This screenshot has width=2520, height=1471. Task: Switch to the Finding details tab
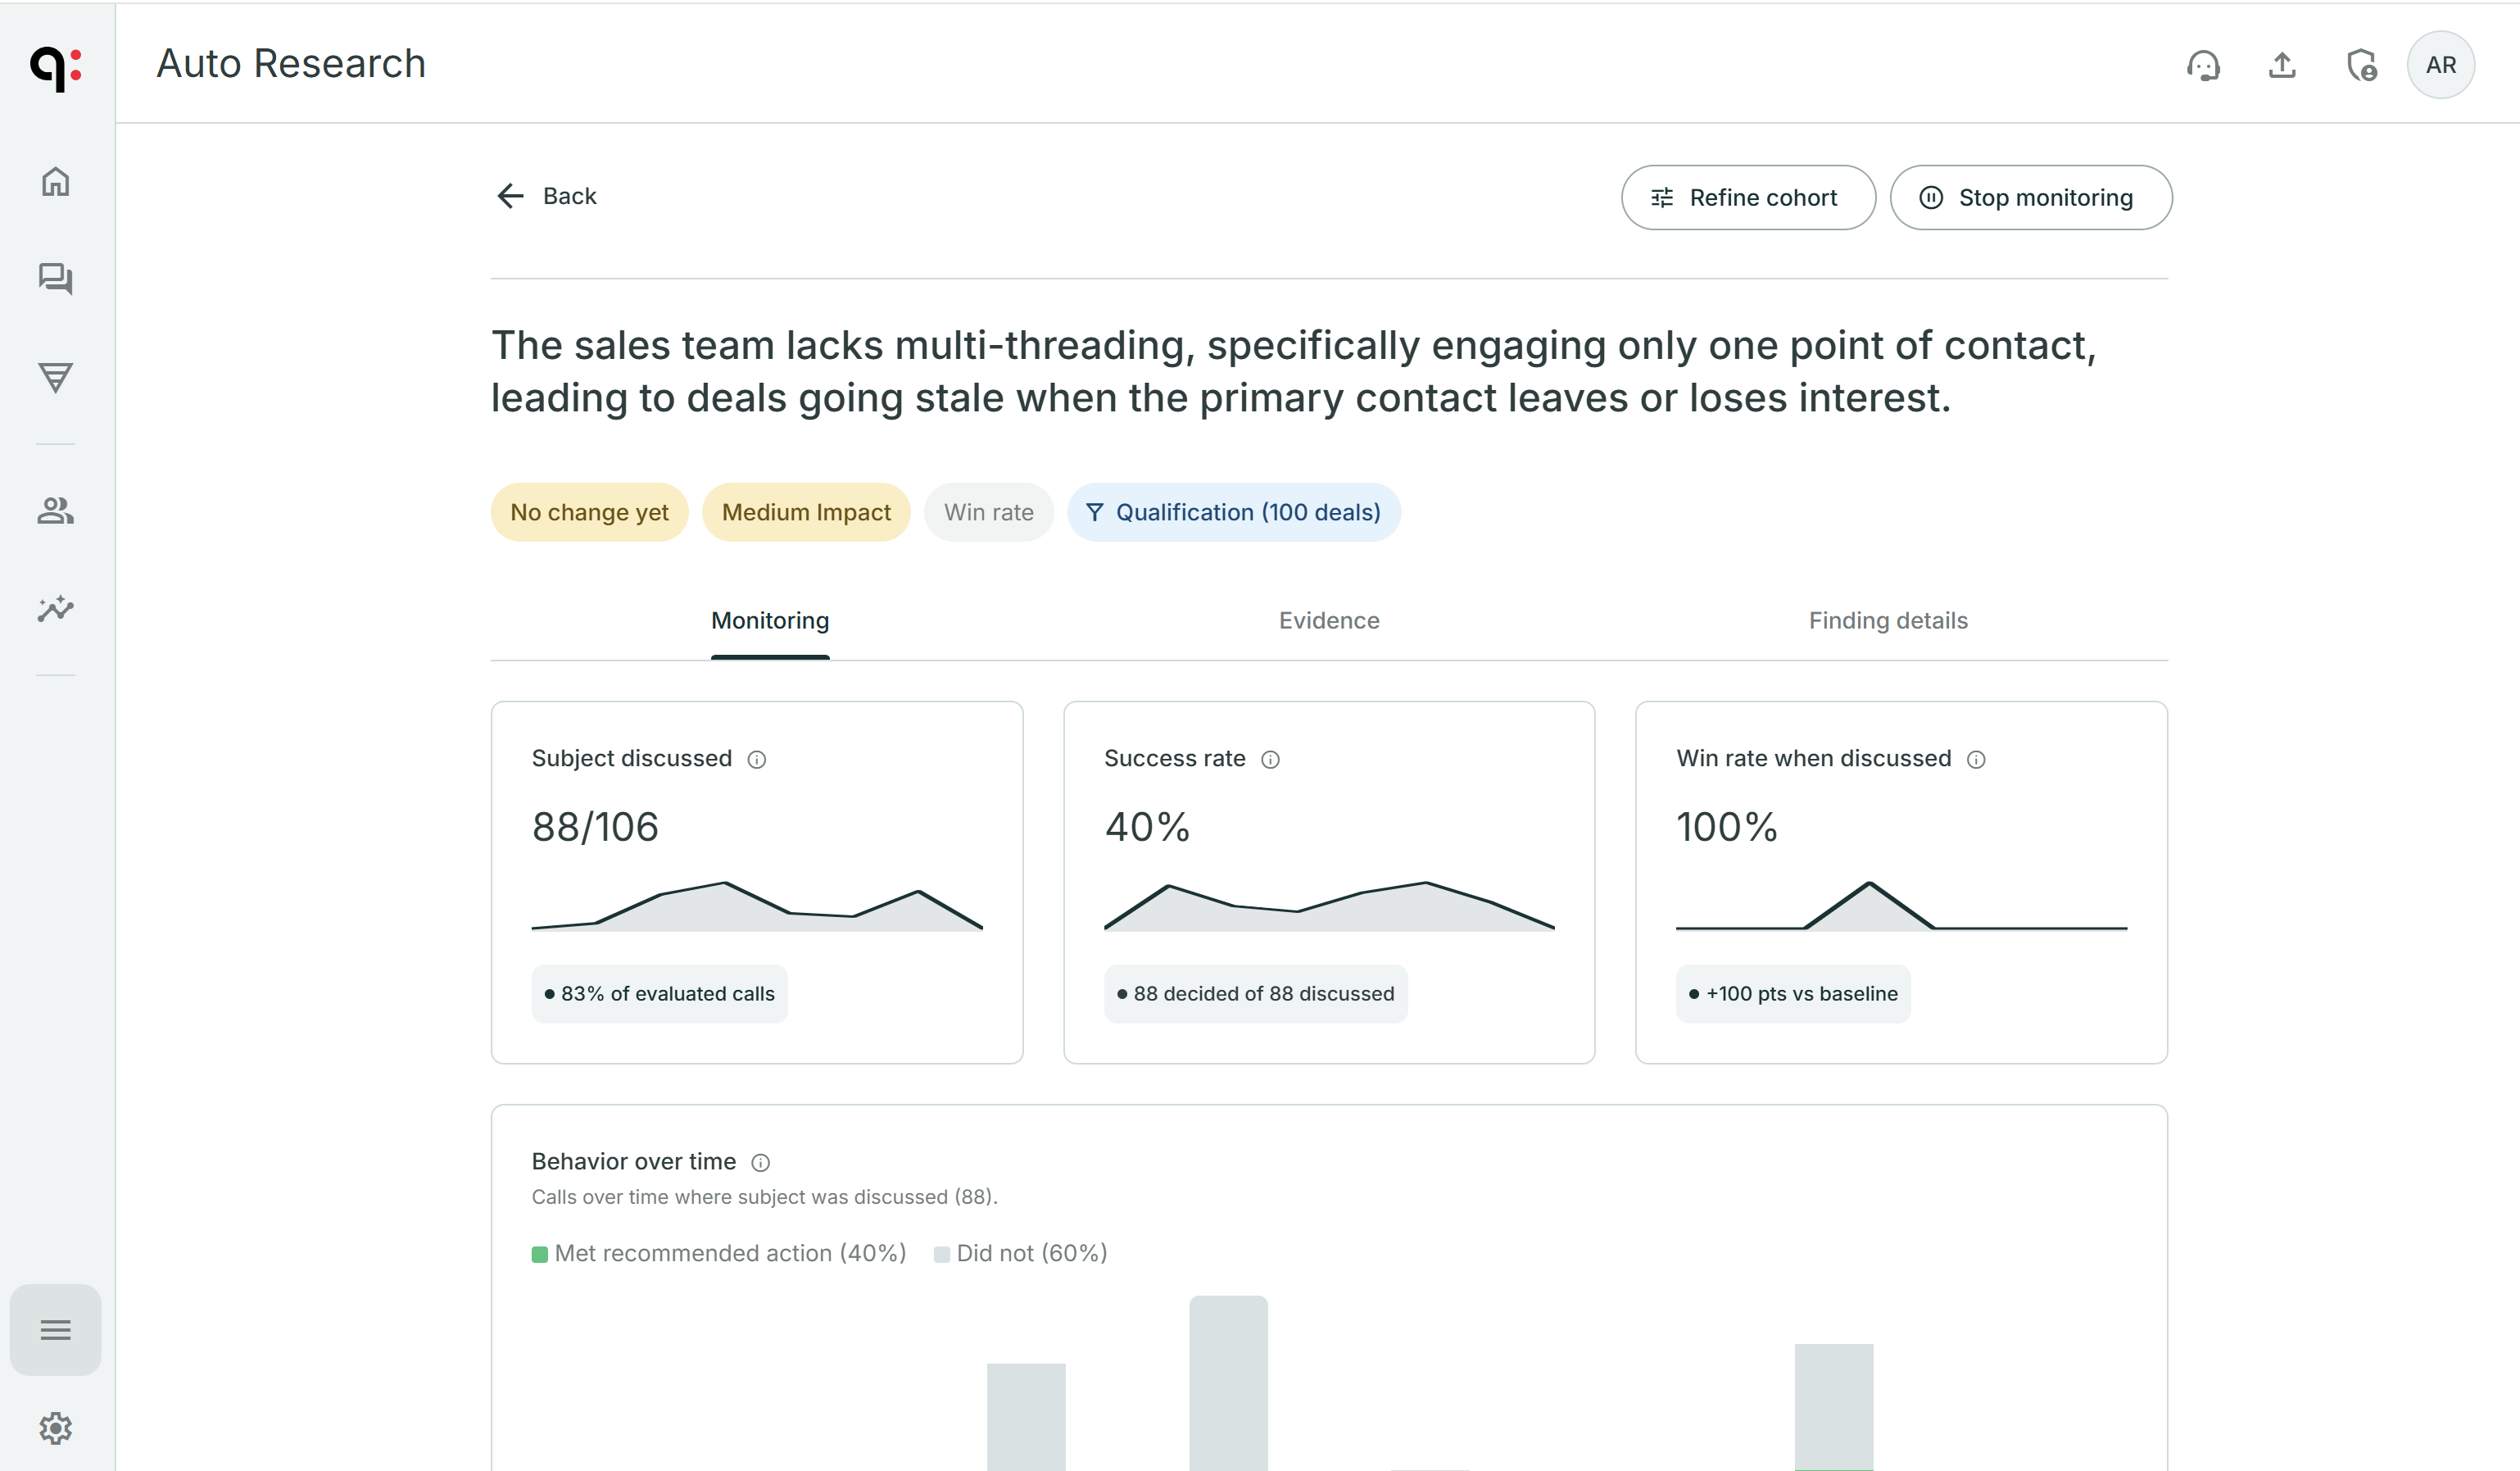[1888, 621]
